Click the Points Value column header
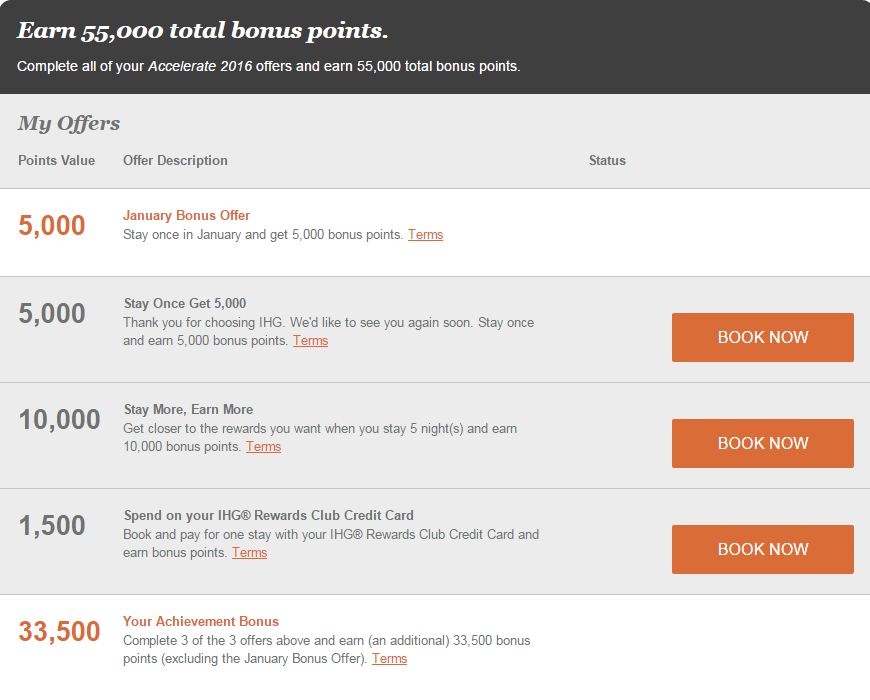 (x=56, y=160)
